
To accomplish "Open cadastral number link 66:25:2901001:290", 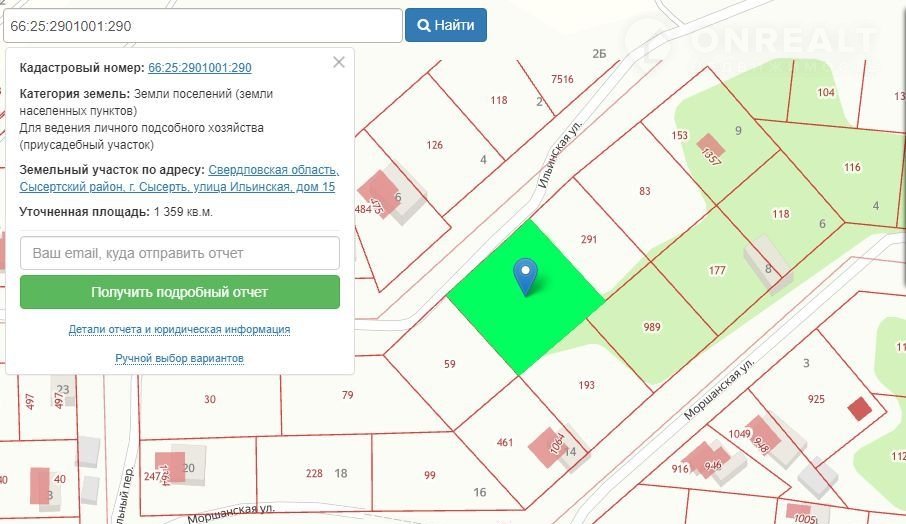I will 200,68.
